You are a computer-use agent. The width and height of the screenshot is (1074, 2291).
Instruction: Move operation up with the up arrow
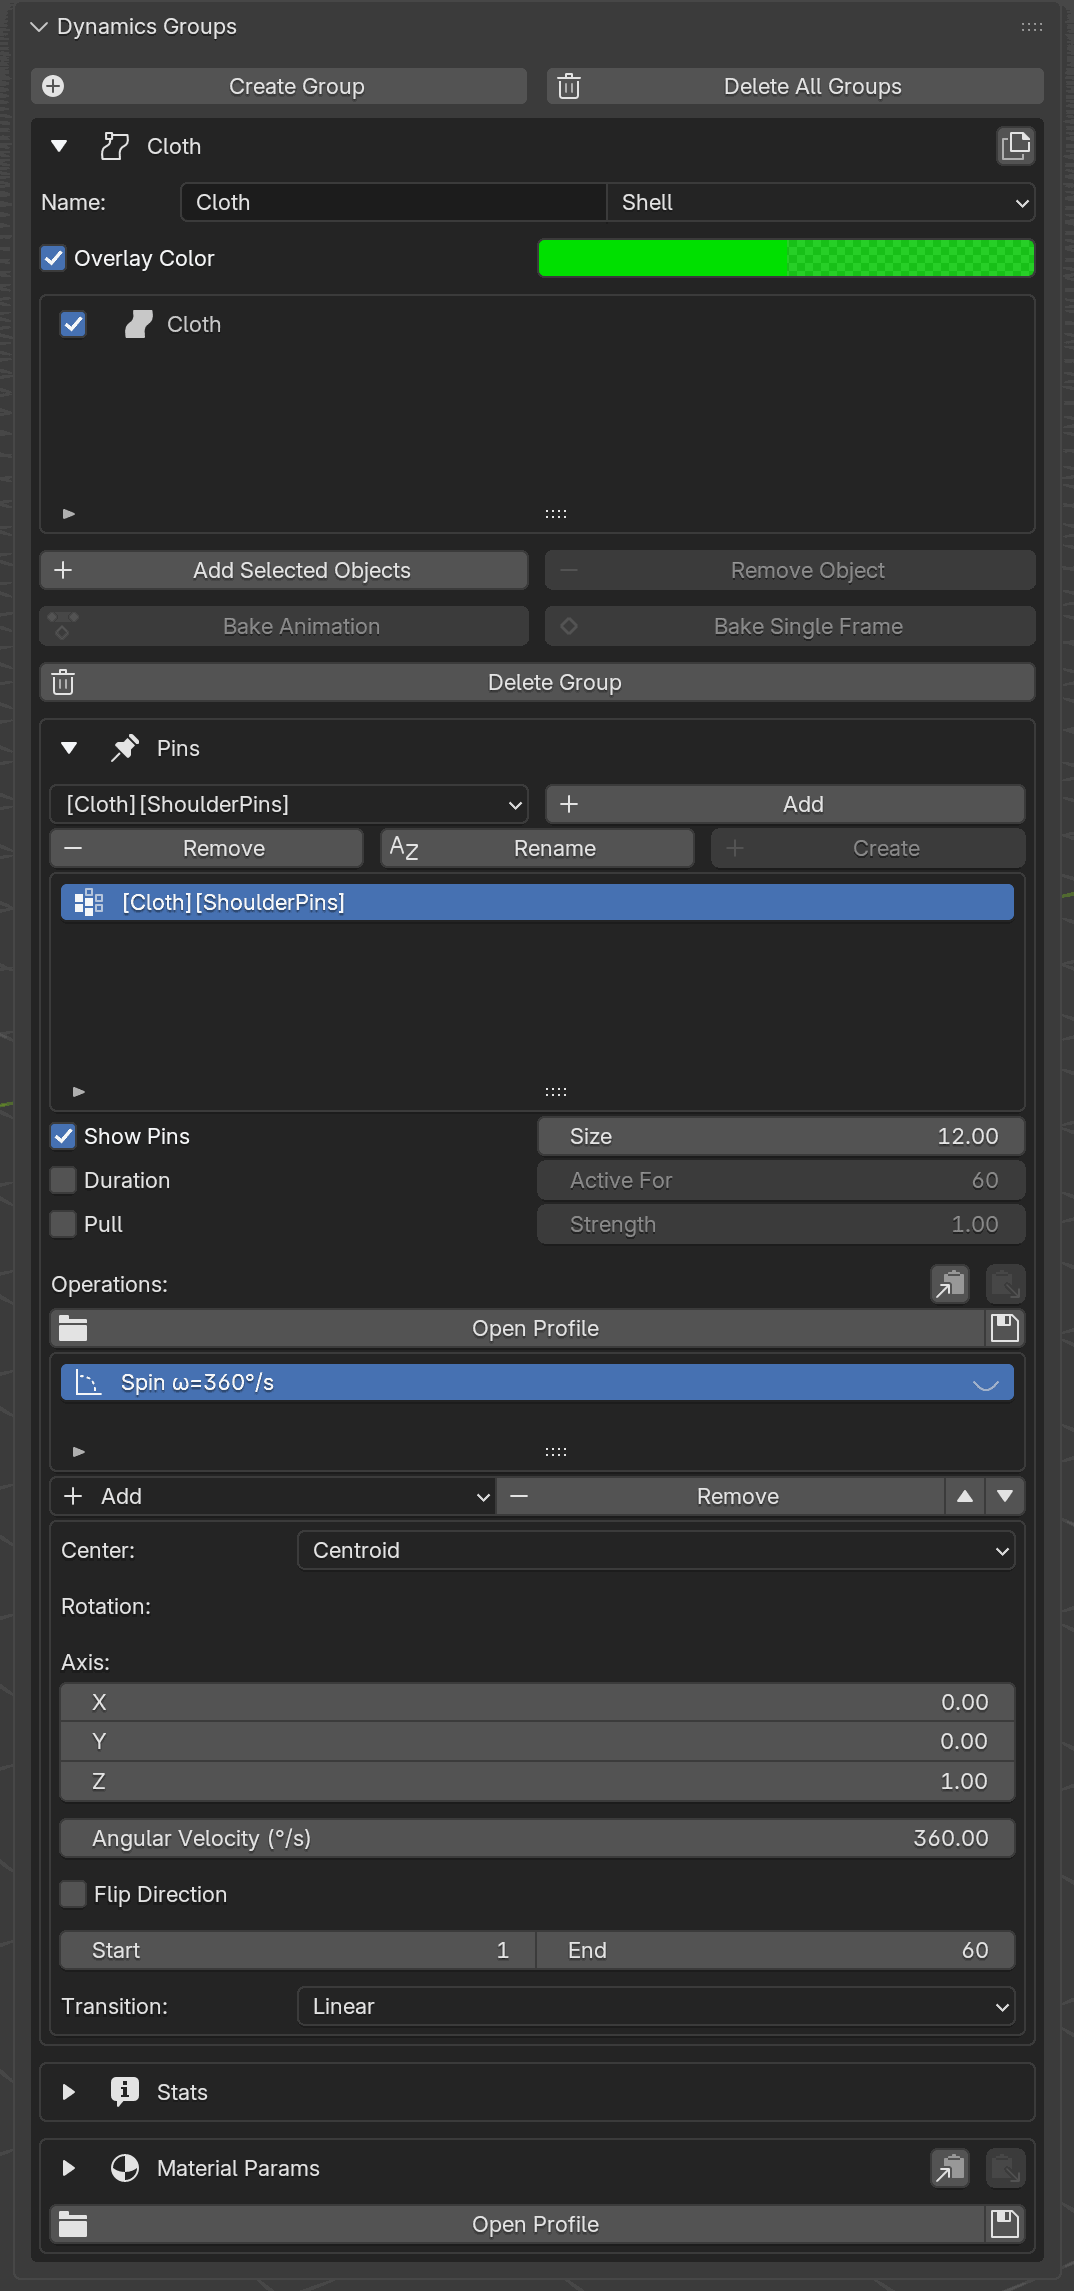[x=964, y=1496]
